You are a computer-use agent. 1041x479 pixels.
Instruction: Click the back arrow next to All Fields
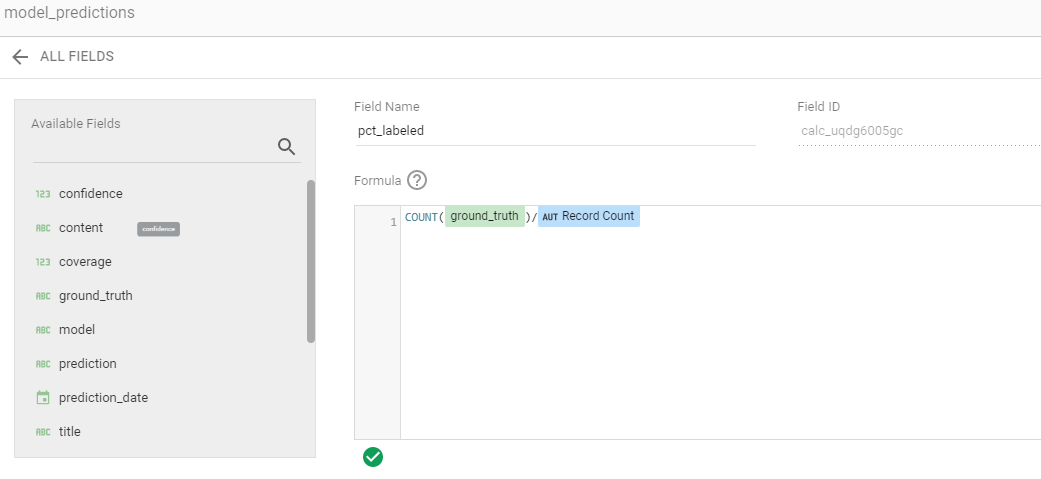[20, 57]
